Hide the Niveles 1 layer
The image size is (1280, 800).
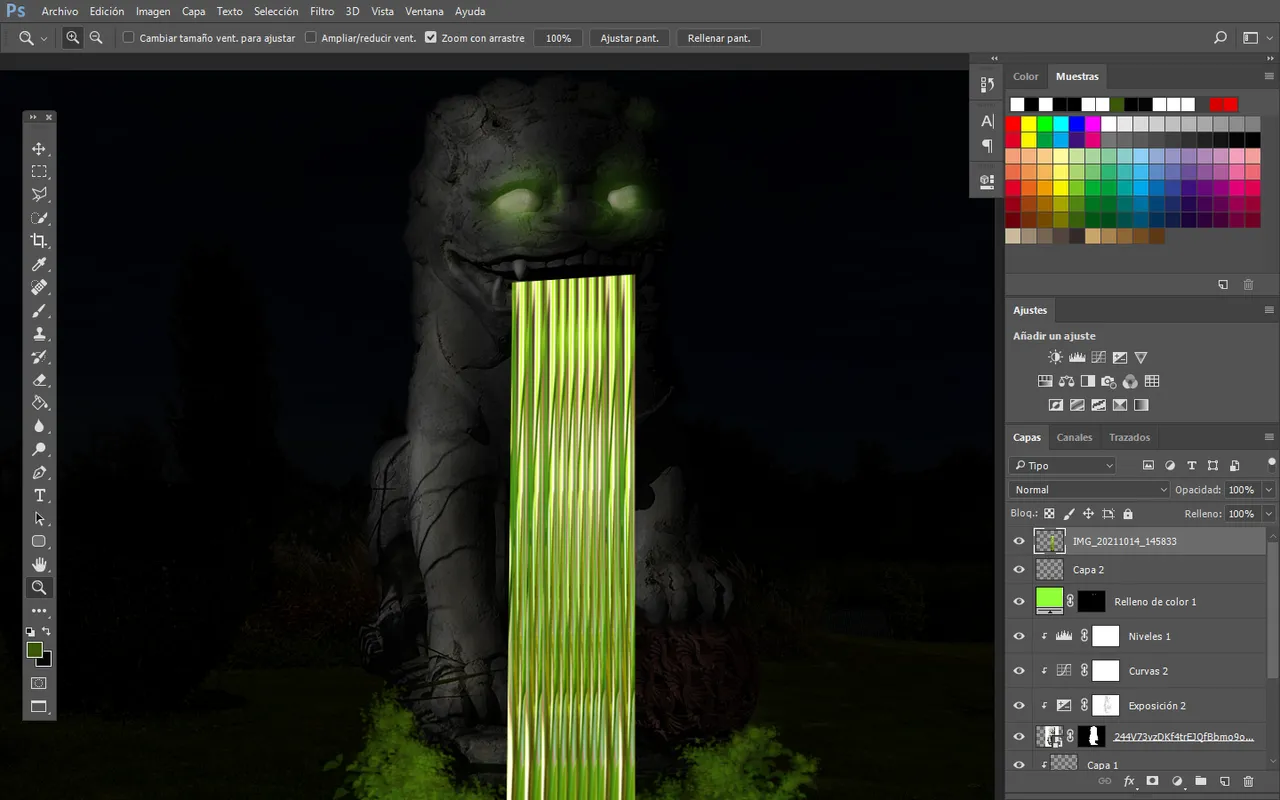coord(1019,636)
